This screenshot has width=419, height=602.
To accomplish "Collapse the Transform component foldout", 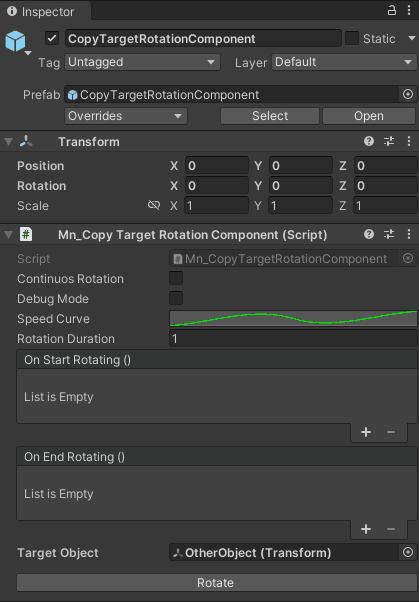I will point(8,142).
